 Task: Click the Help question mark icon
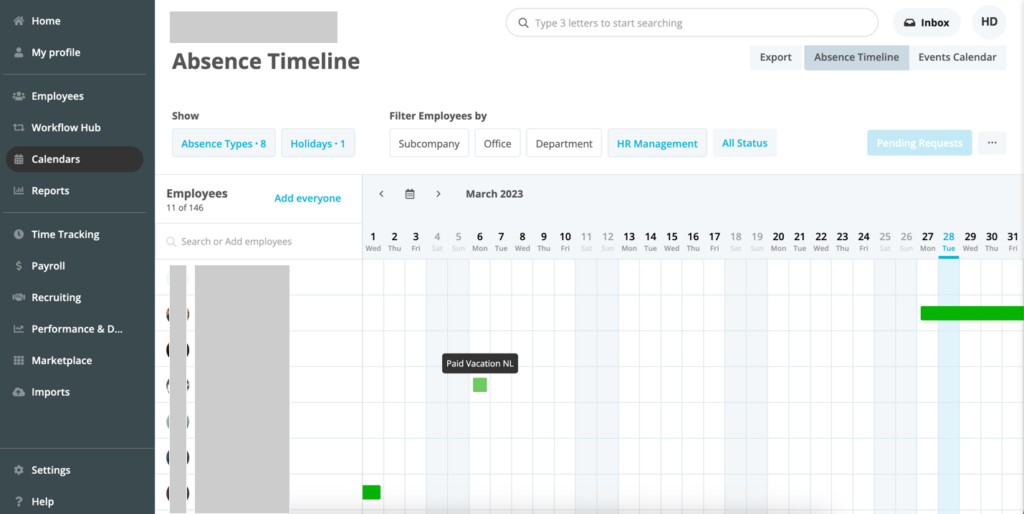[19, 502]
